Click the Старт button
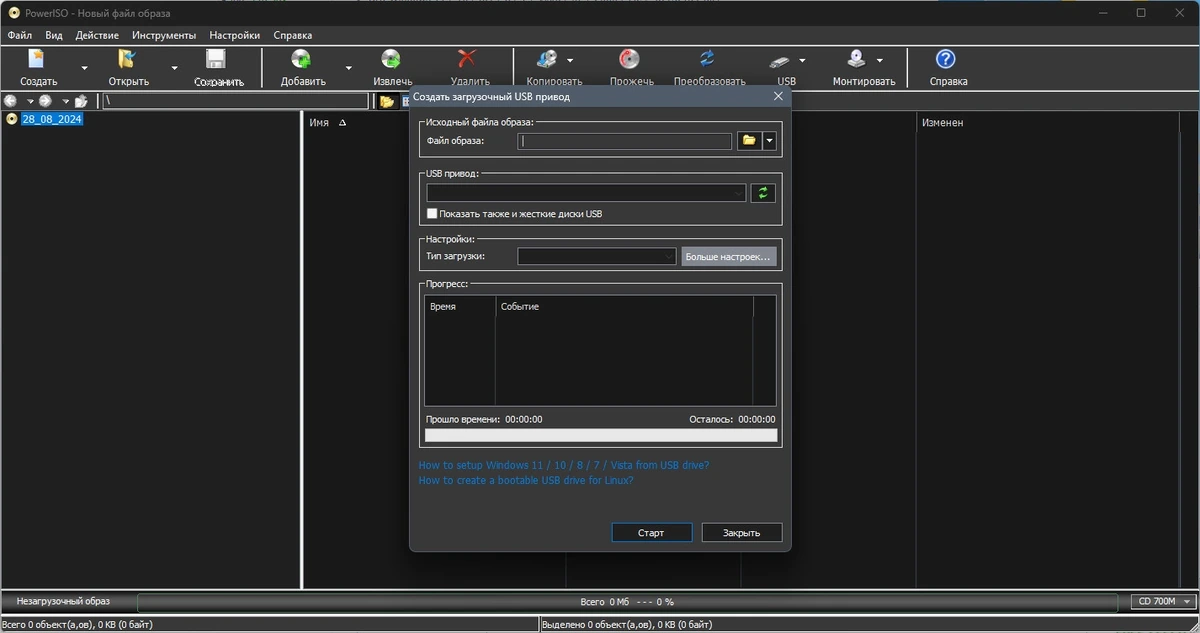Screen dimensions: 1200x633 click(651, 533)
